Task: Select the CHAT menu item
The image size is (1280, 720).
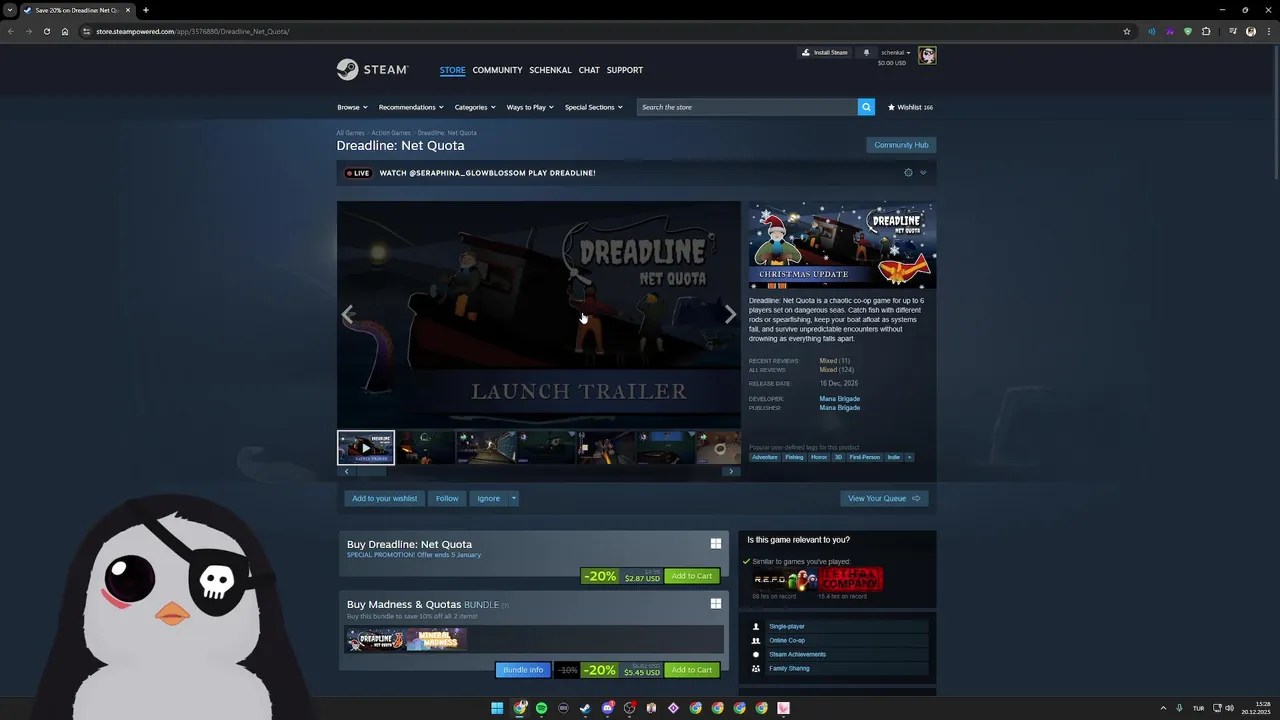Action: [x=589, y=70]
